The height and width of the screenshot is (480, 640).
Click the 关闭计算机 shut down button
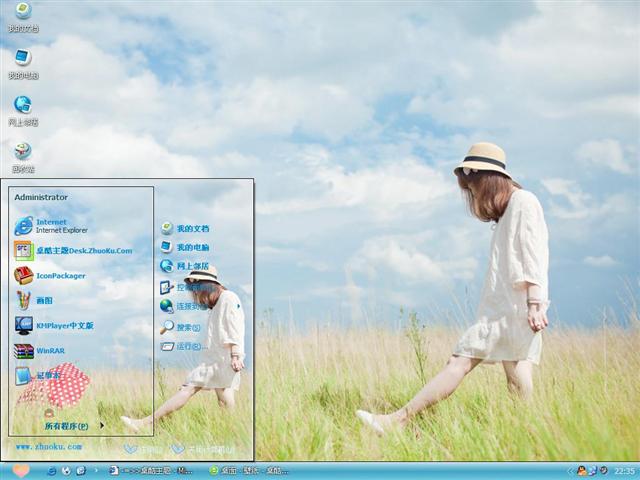pos(203,449)
